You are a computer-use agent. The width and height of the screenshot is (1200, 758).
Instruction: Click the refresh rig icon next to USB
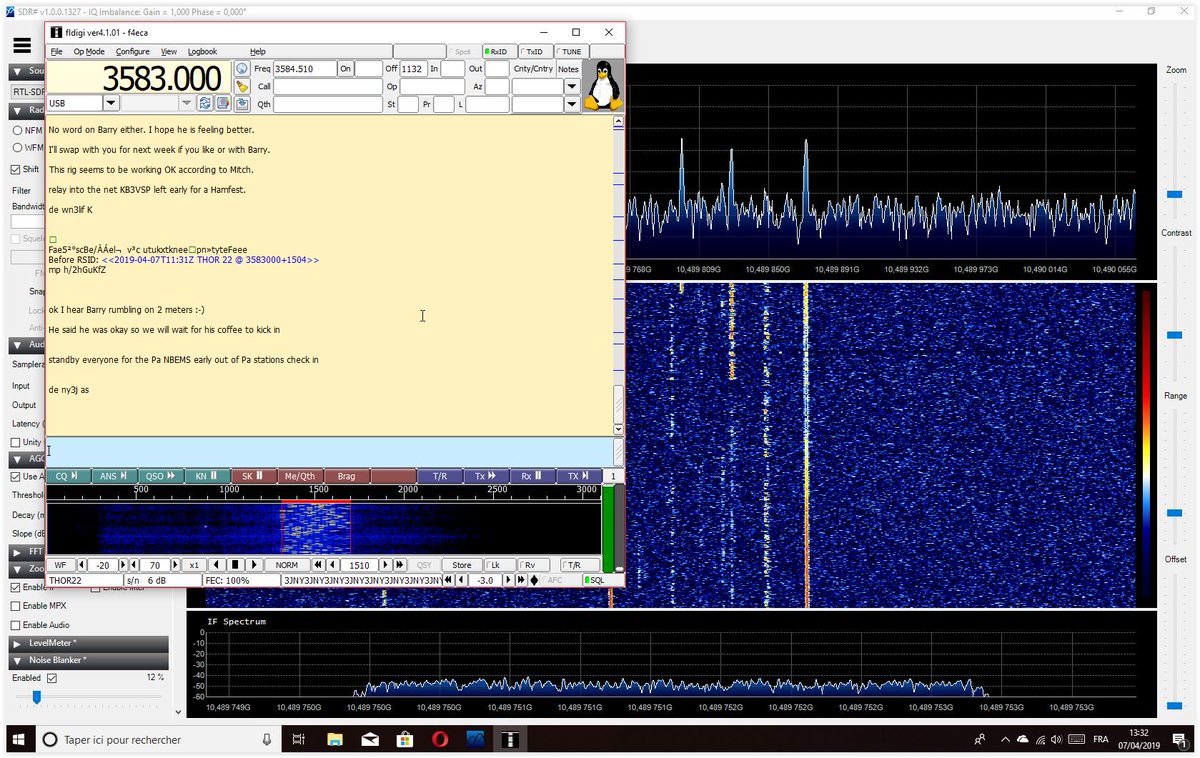tap(205, 103)
